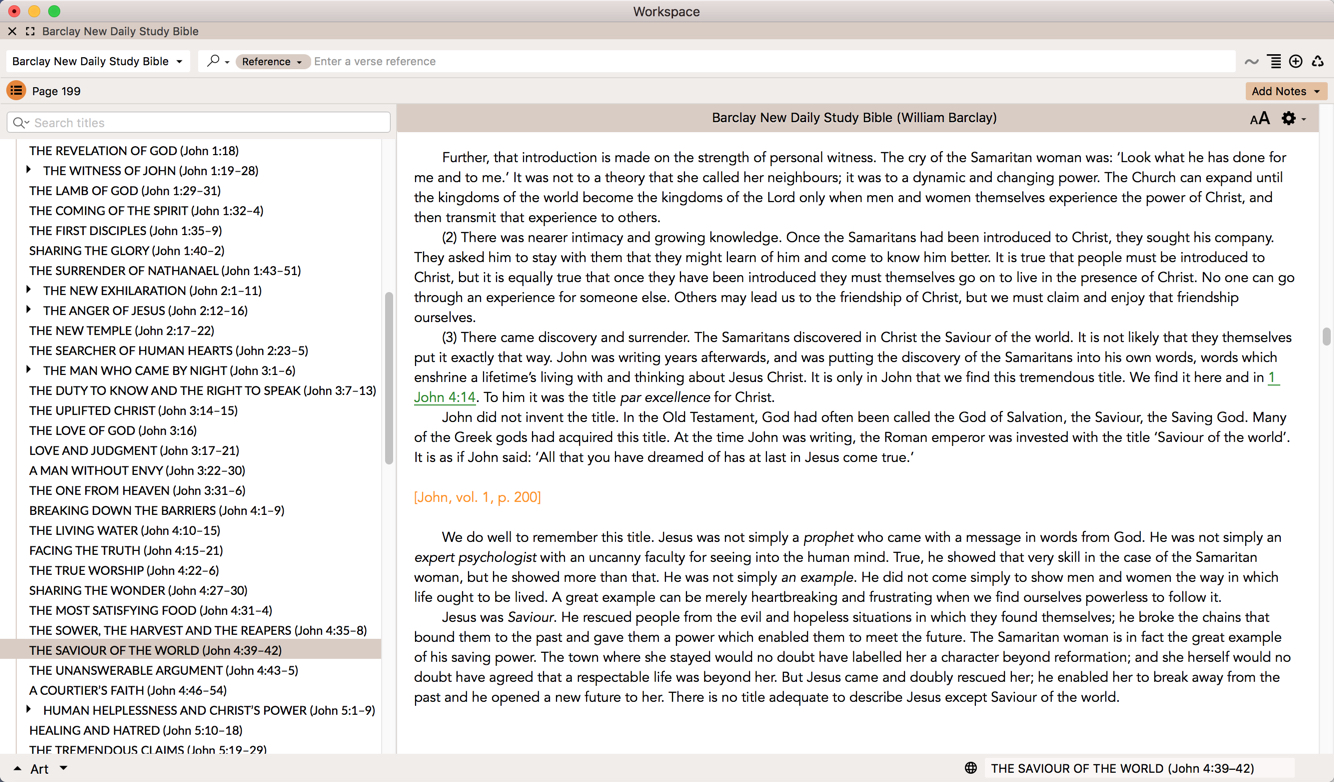Viewport: 1334px width, 782px height.
Task: Expand THE ANGER OF JESUS section
Action: [29, 310]
